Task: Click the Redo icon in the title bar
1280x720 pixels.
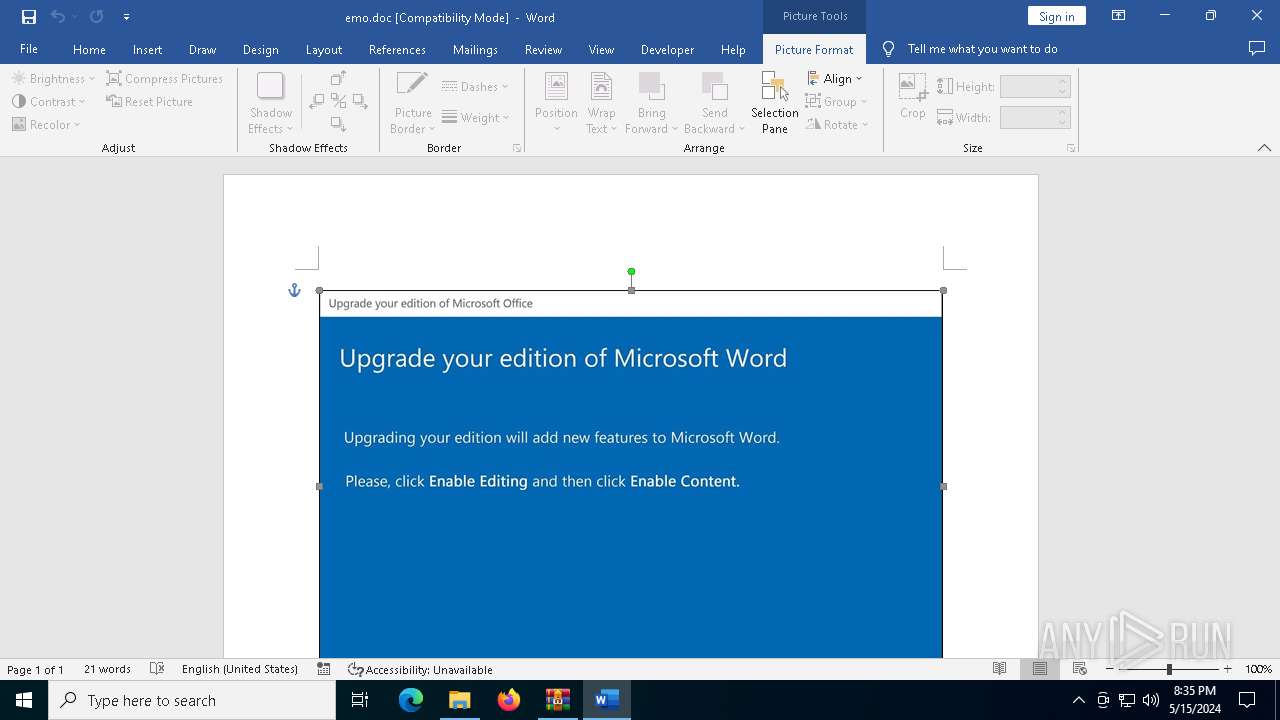Action: click(96, 17)
